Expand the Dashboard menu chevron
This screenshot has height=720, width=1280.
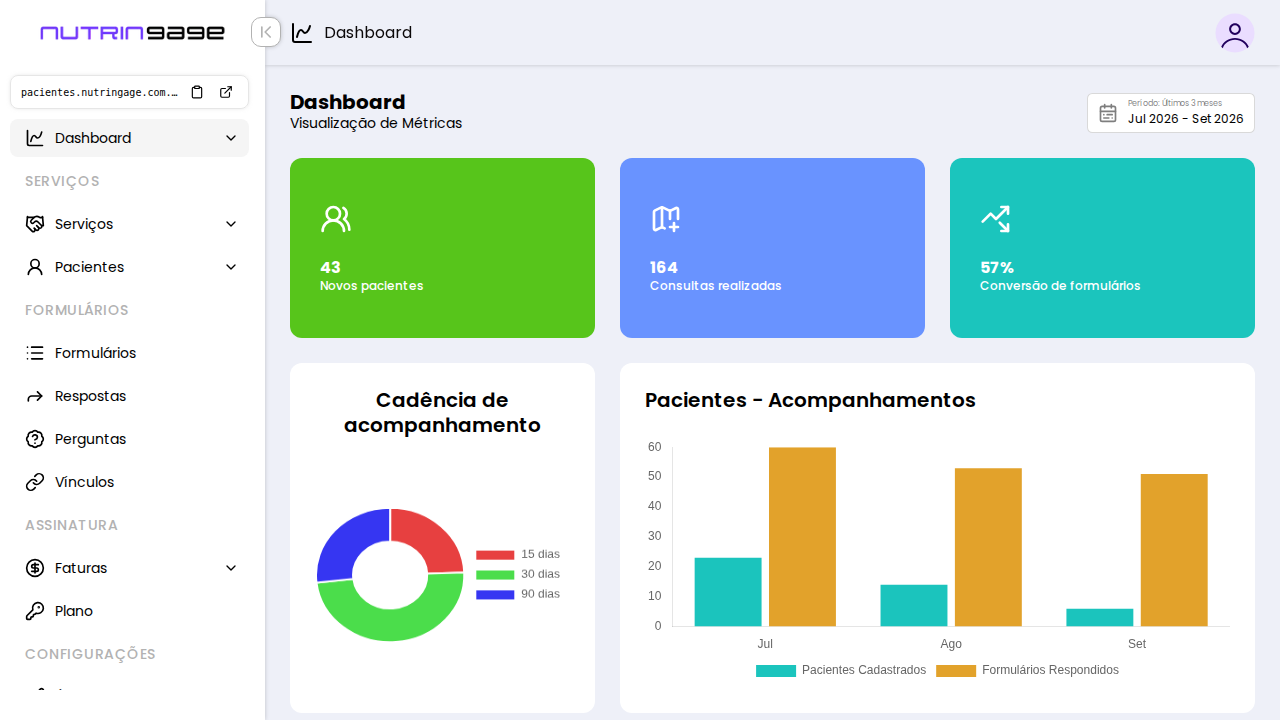[231, 138]
